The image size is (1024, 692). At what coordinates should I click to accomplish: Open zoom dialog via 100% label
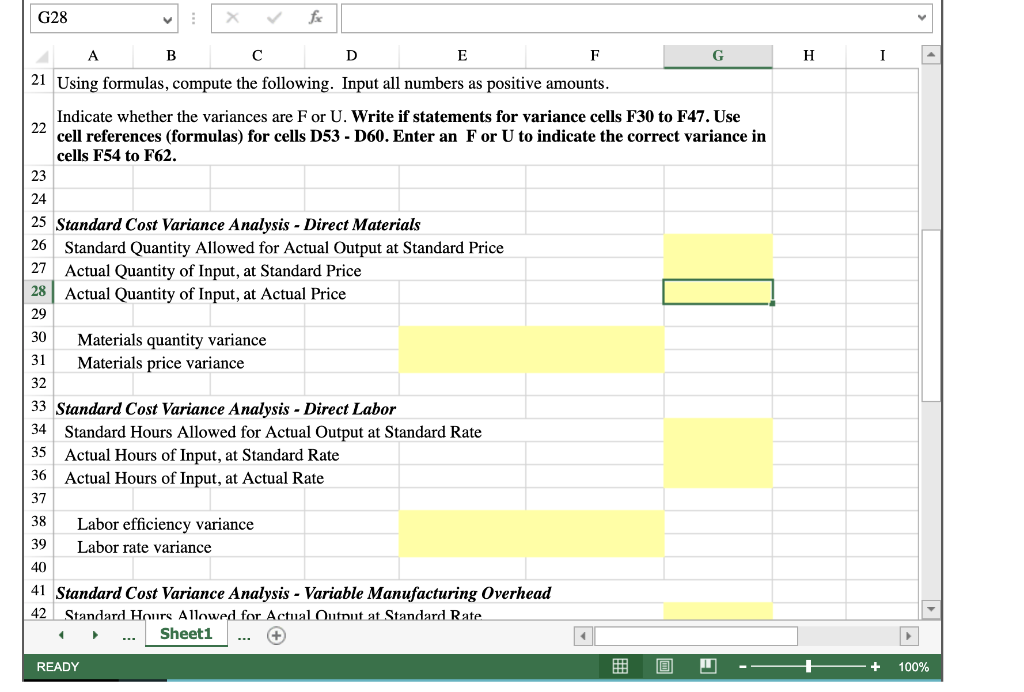click(913, 667)
